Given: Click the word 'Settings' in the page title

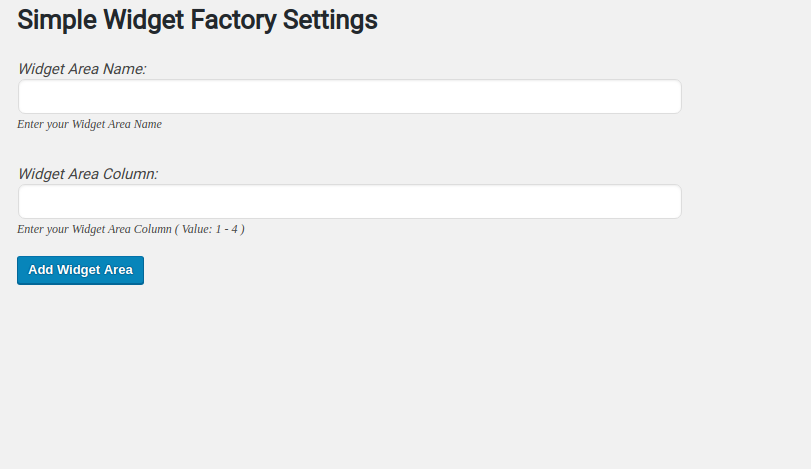Looking at the screenshot, I should tap(330, 20).
